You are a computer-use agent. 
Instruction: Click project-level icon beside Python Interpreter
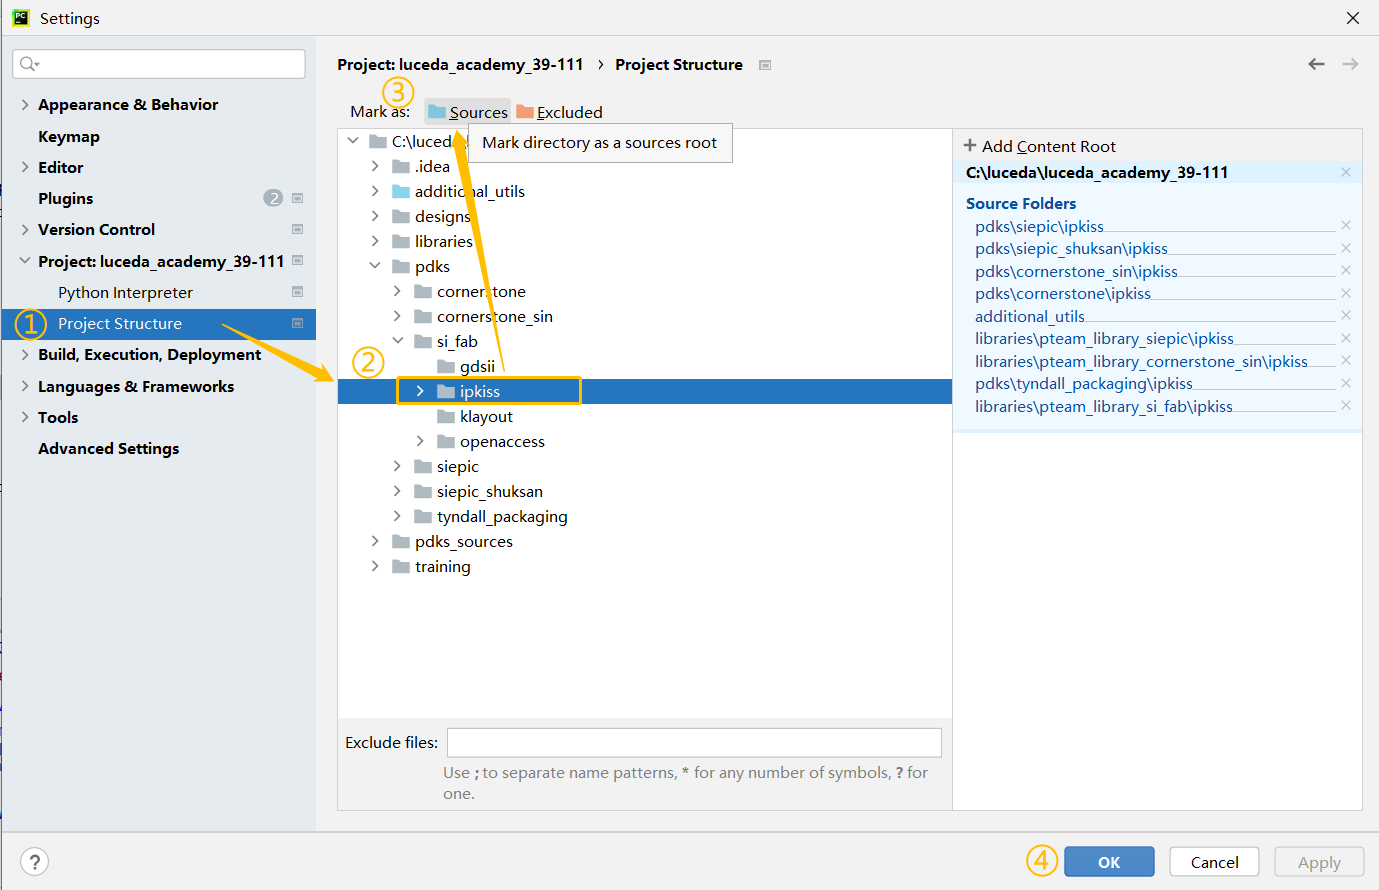pos(297,292)
